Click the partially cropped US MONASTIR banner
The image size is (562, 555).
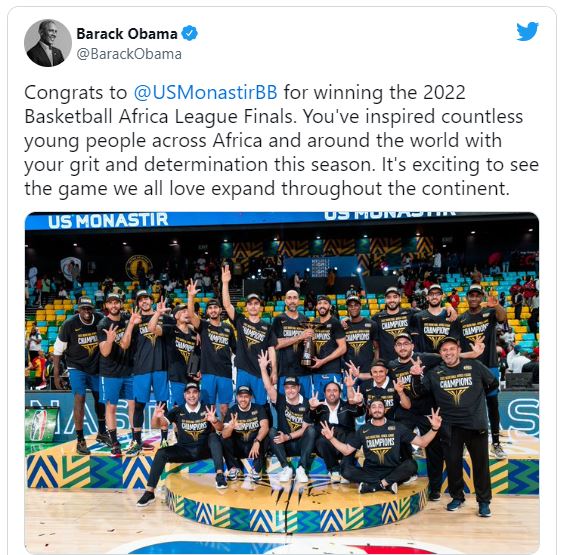click(390, 215)
